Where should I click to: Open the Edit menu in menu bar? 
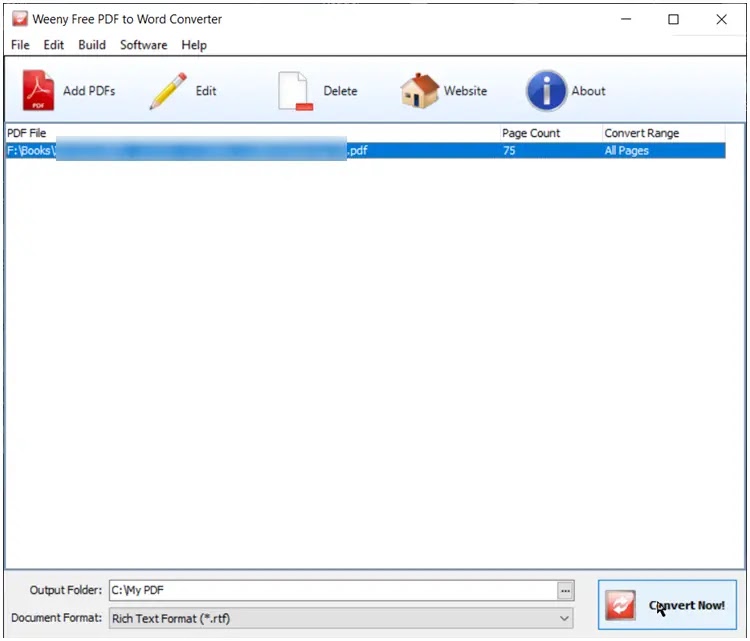click(54, 45)
